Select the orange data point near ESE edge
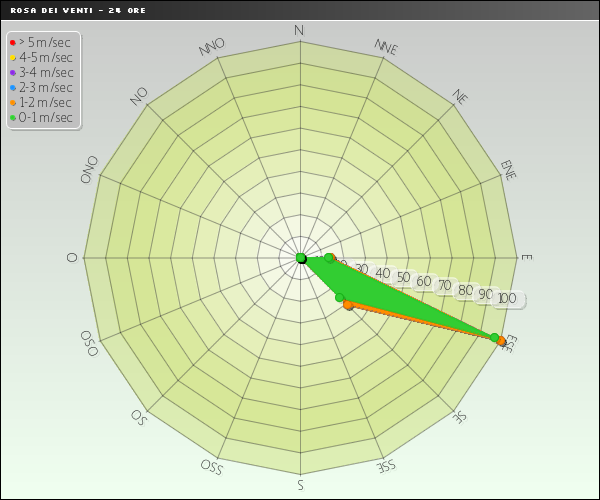Viewport: 600px width, 500px height. click(501, 342)
